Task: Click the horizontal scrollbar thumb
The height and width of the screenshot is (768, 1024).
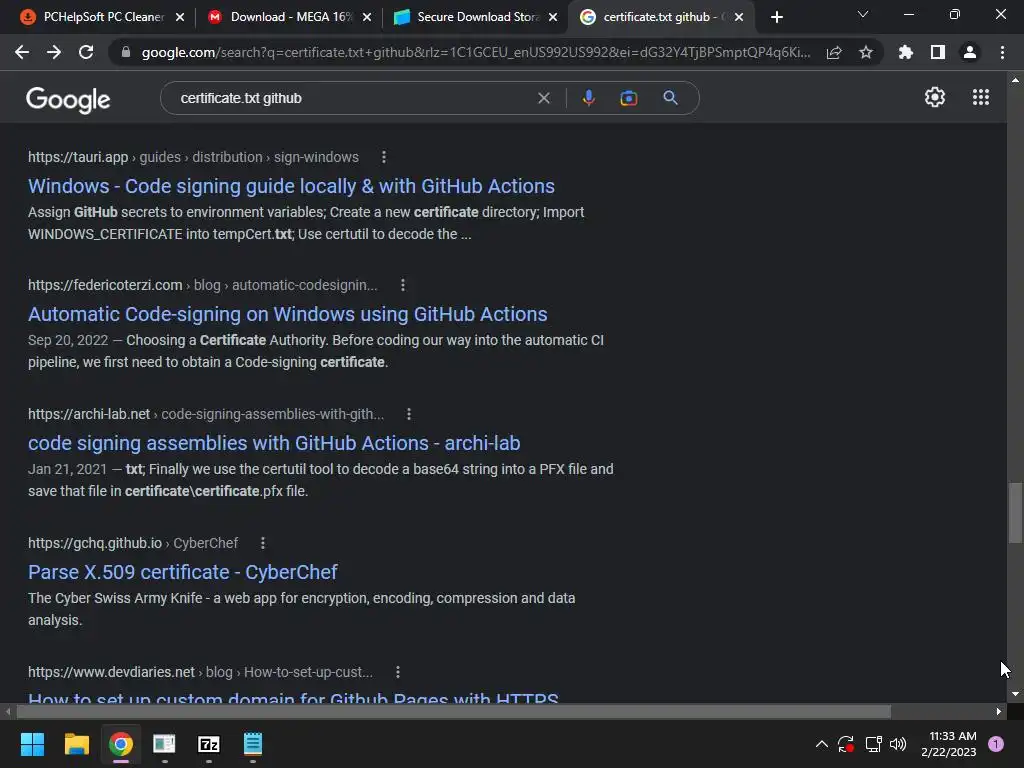Action: [453, 712]
